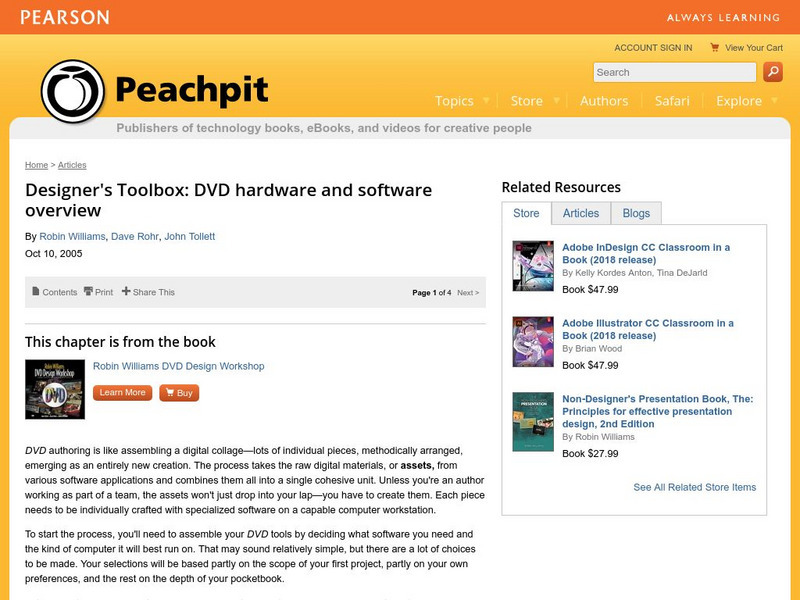Select the Store tab in Related Resources
800x600 pixels.
tap(526, 213)
